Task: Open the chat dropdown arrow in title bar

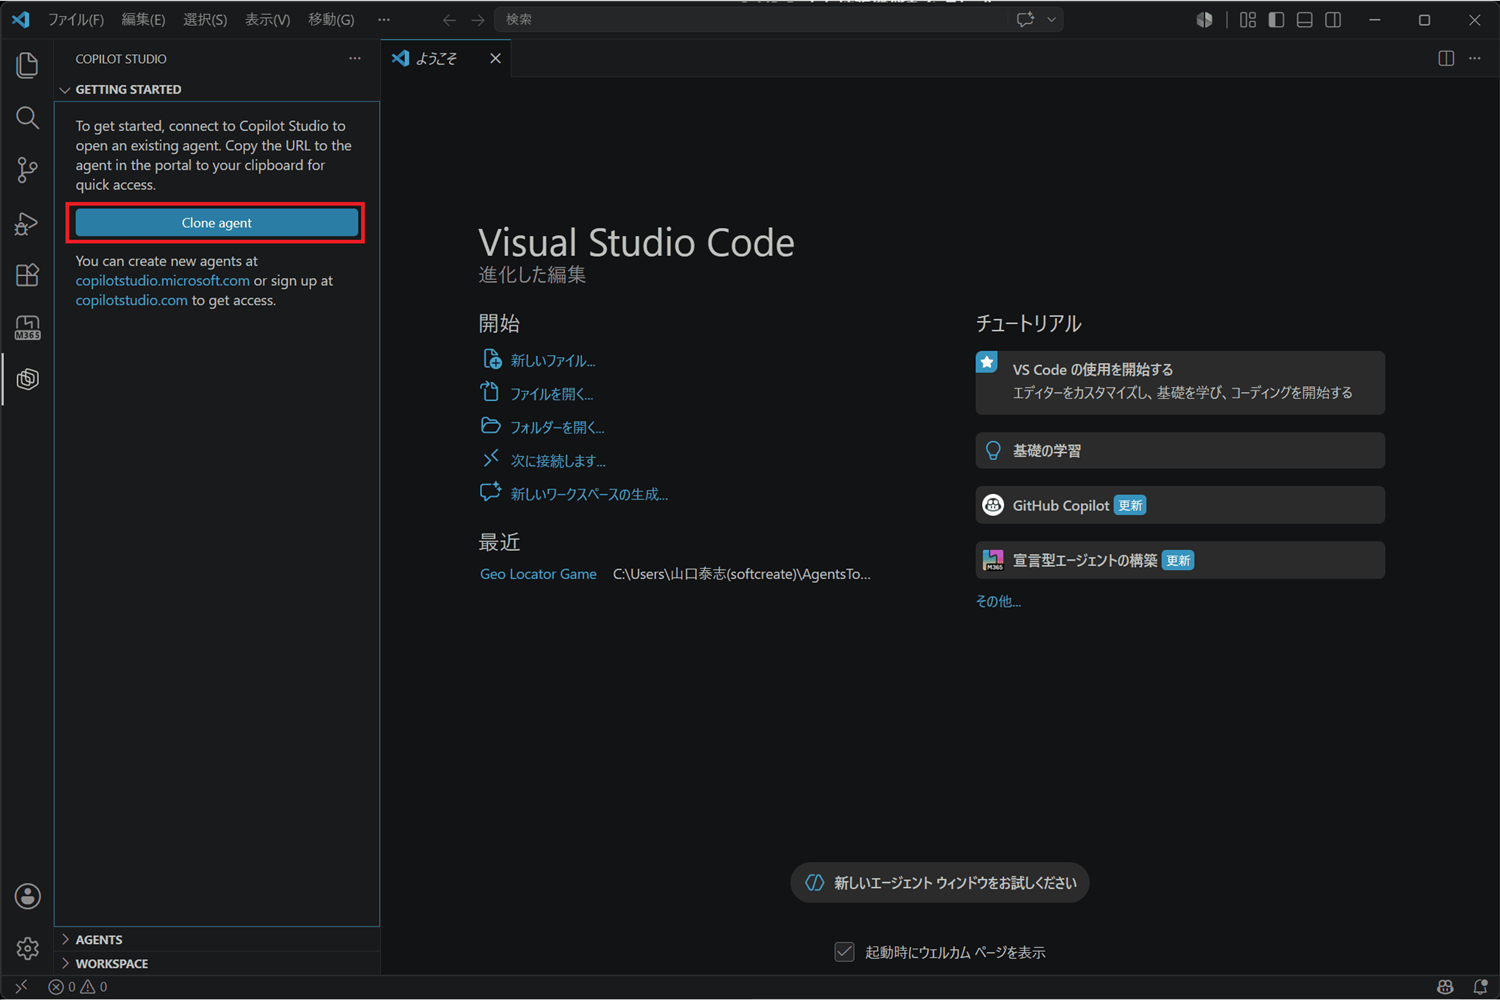Action: click(1051, 20)
